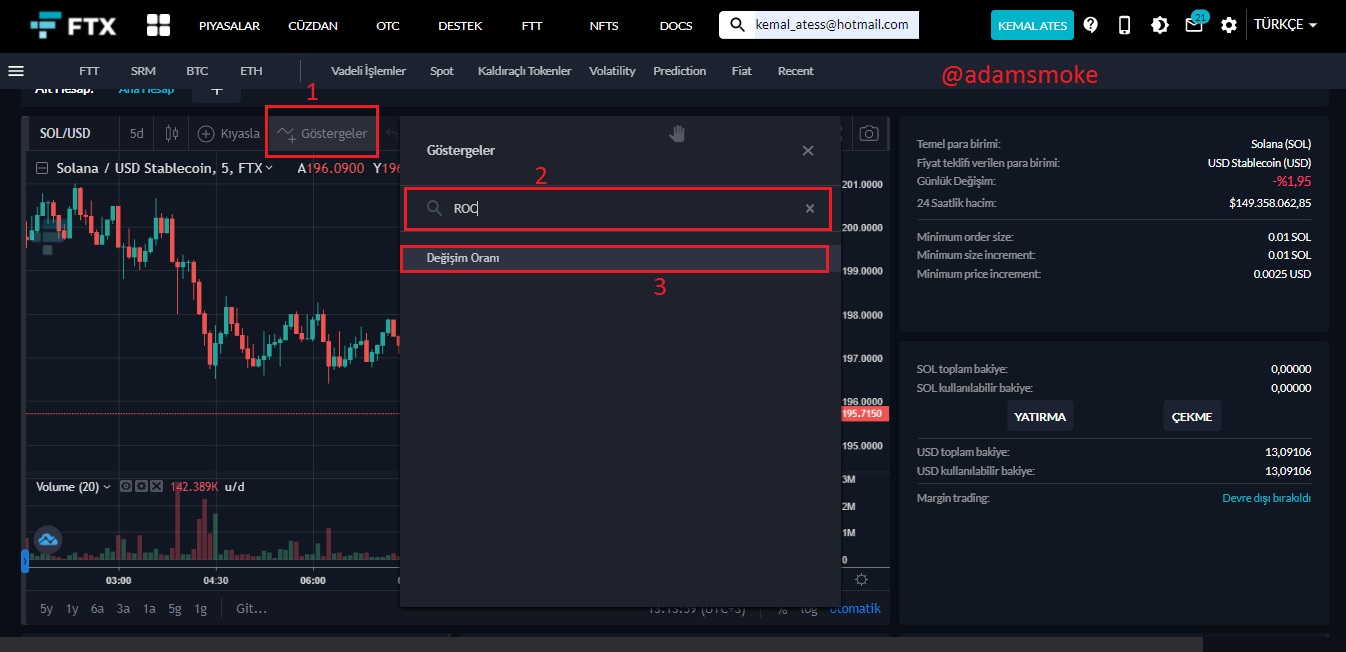1346x652 pixels.
Task: Set chart range to 1a
Action: (149, 608)
